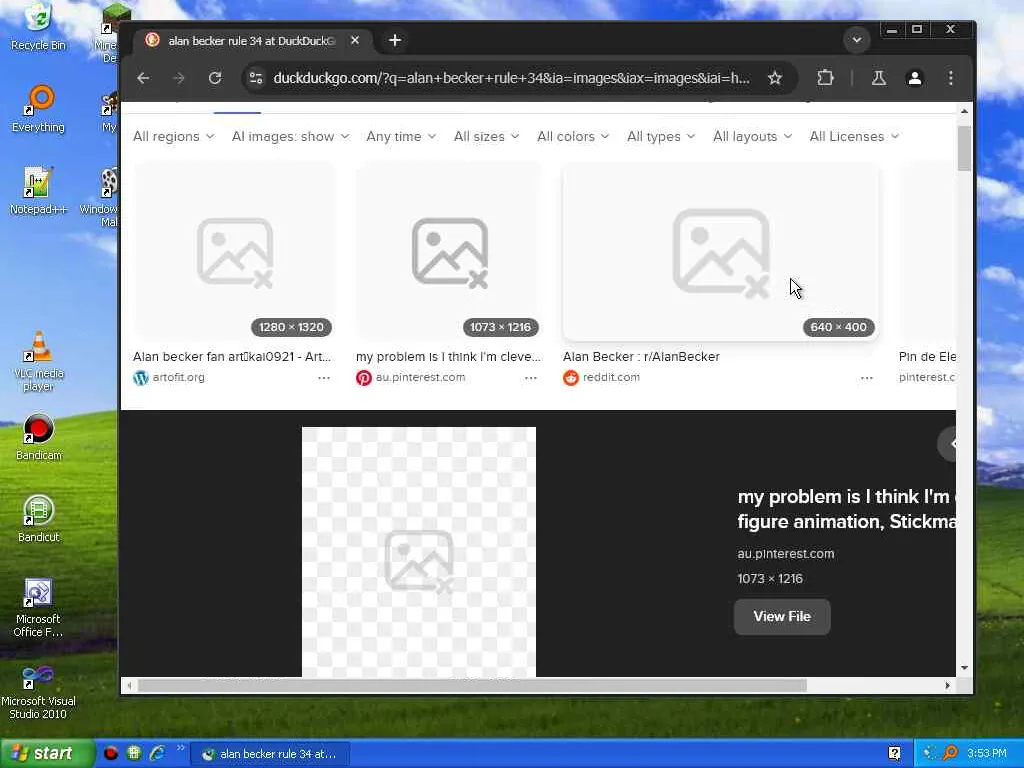
Task: Open 'Alan becker fan art' result title
Action: [232, 357]
